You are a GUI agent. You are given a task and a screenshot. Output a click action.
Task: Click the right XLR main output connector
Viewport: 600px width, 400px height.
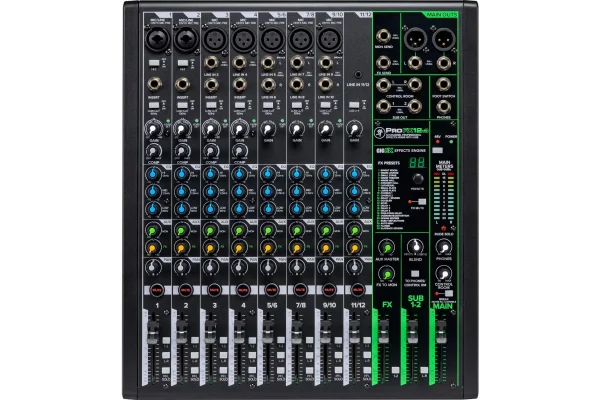pyautogui.click(x=443, y=39)
